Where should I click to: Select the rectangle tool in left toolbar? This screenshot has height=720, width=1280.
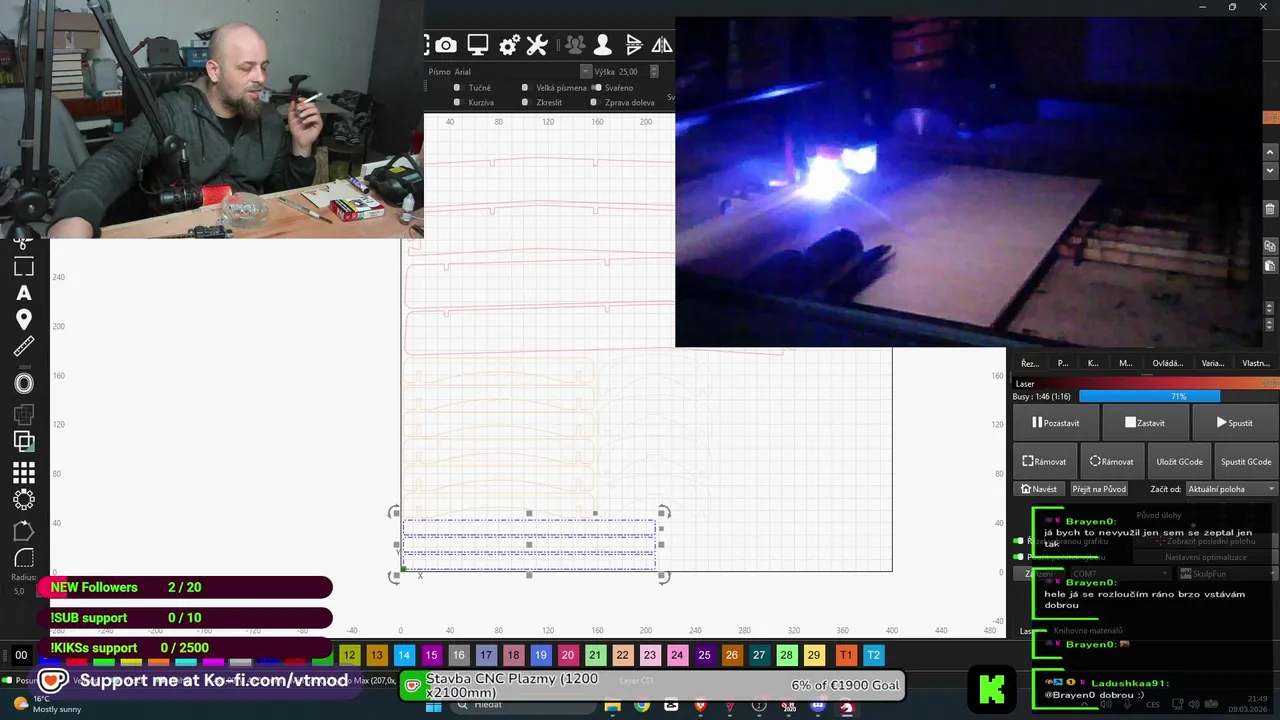tap(24, 267)
